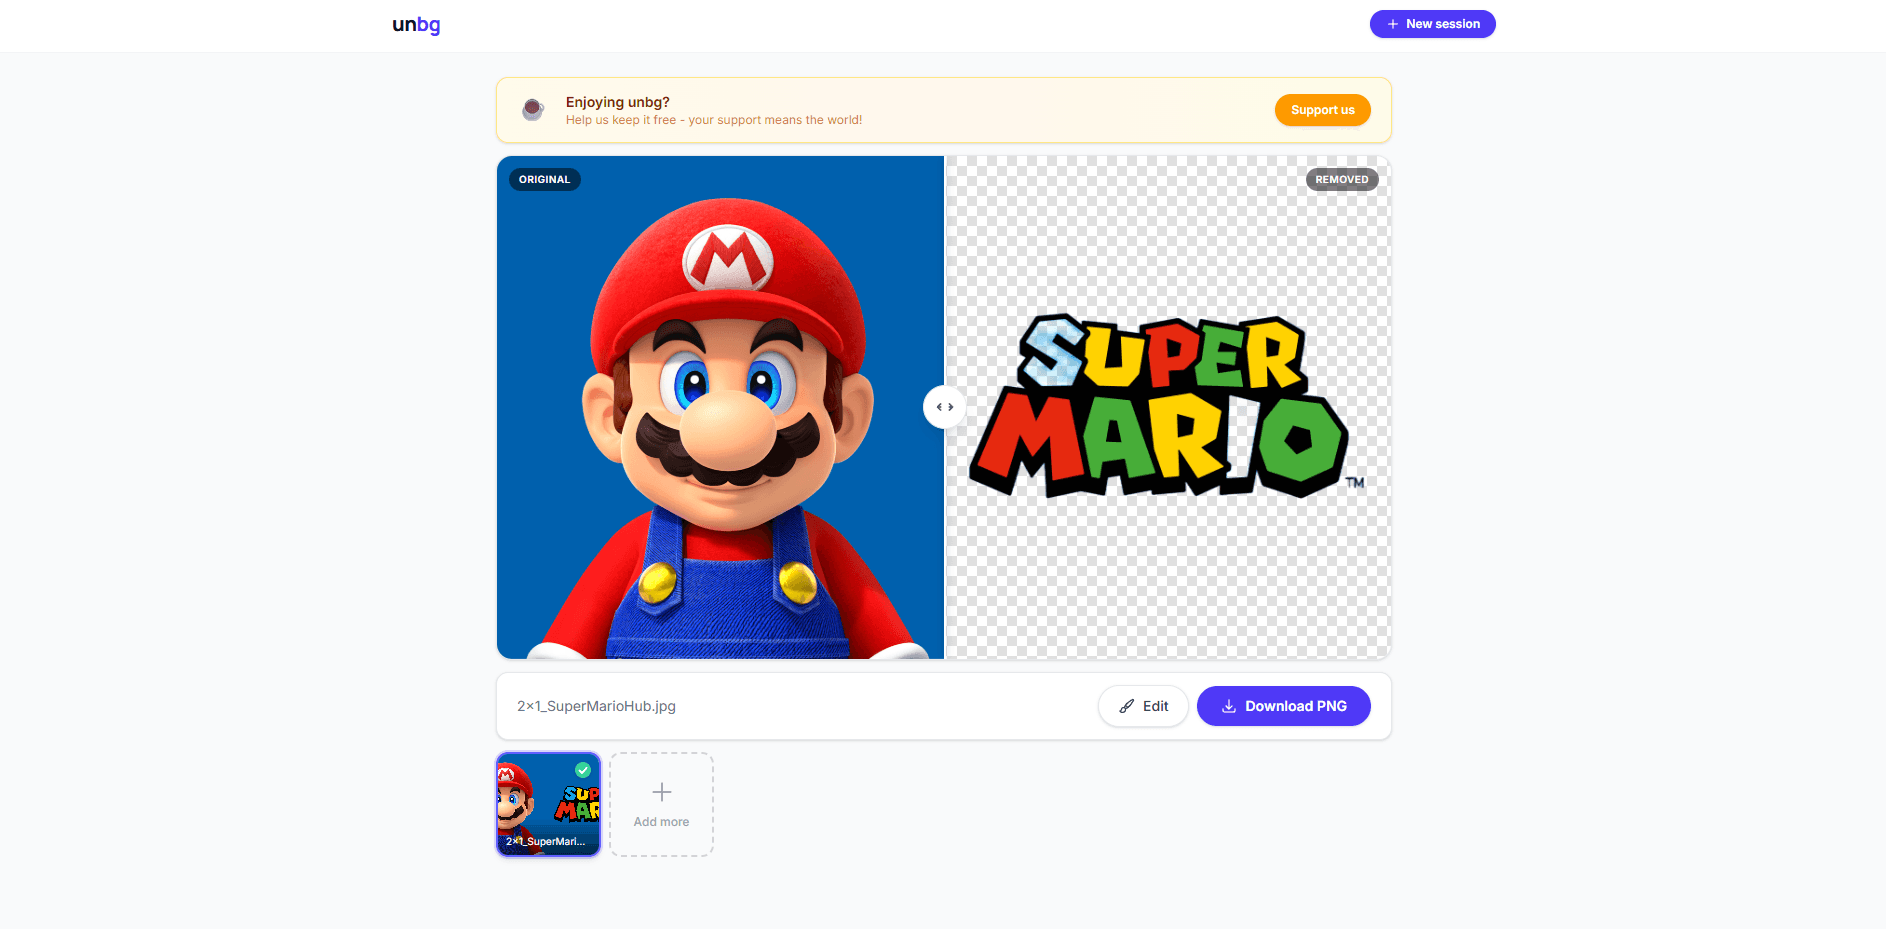Click the 2×1_SuperMarioHub.jpg filename text
Image resolution: width=1886 pixels, height=929 pixels.
tap(596, 706)
